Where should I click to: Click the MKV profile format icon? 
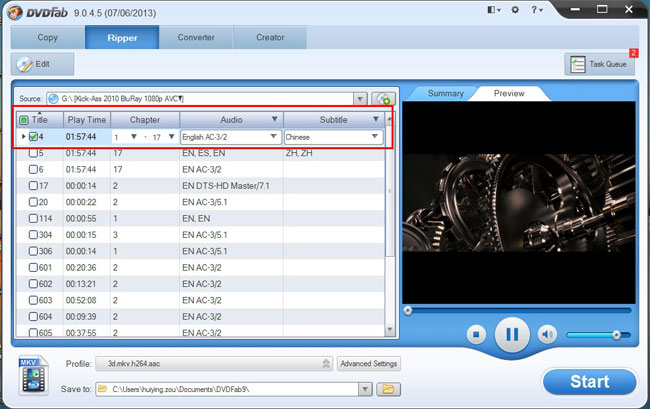point(33,375)
